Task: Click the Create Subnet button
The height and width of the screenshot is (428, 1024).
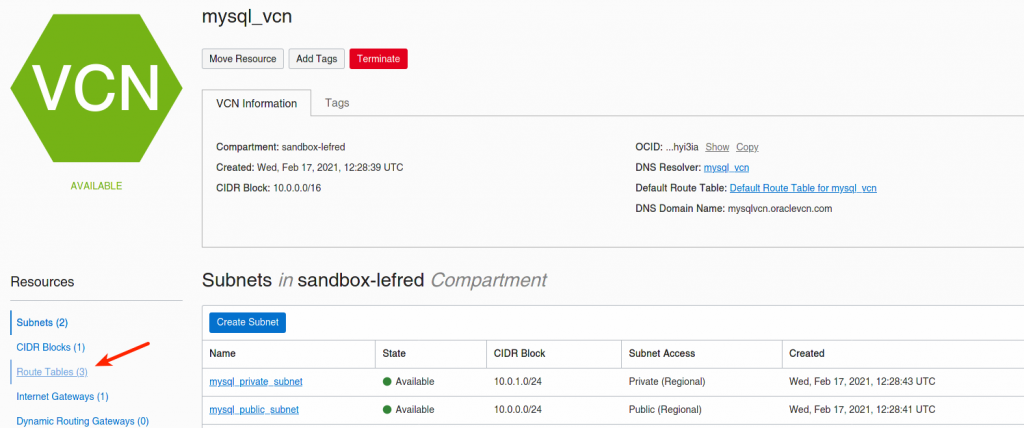Action: [247, 322]
